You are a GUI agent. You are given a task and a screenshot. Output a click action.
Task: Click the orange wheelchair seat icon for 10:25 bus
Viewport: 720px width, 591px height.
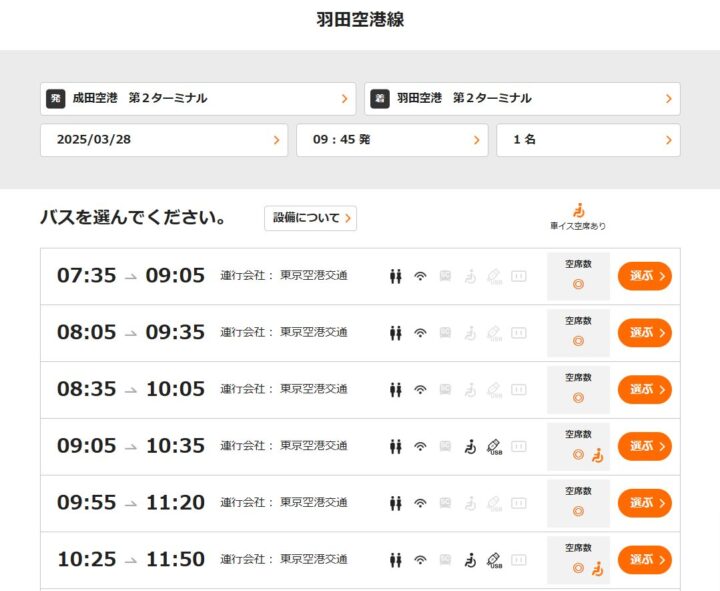point(597,569)
